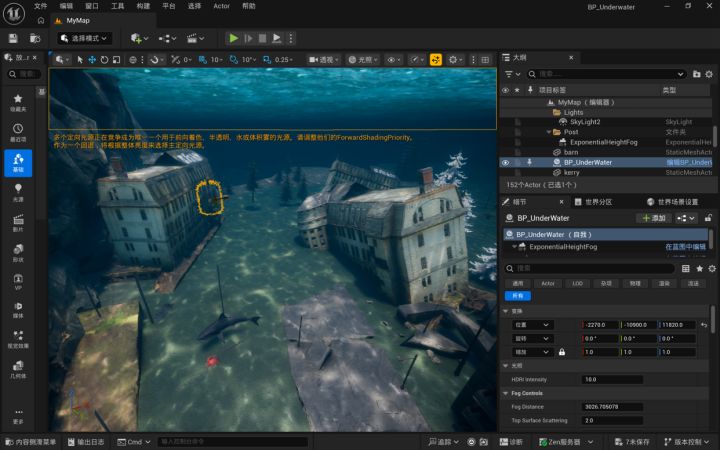Image resolution: width=720 pixels, height=450 pixels.
Task: Click the HDRI Intensity value field
Action: pos(612,380)
